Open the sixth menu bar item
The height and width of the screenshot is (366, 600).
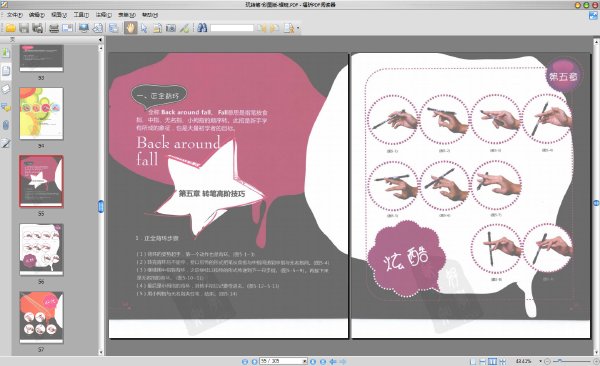coord(127,15)
